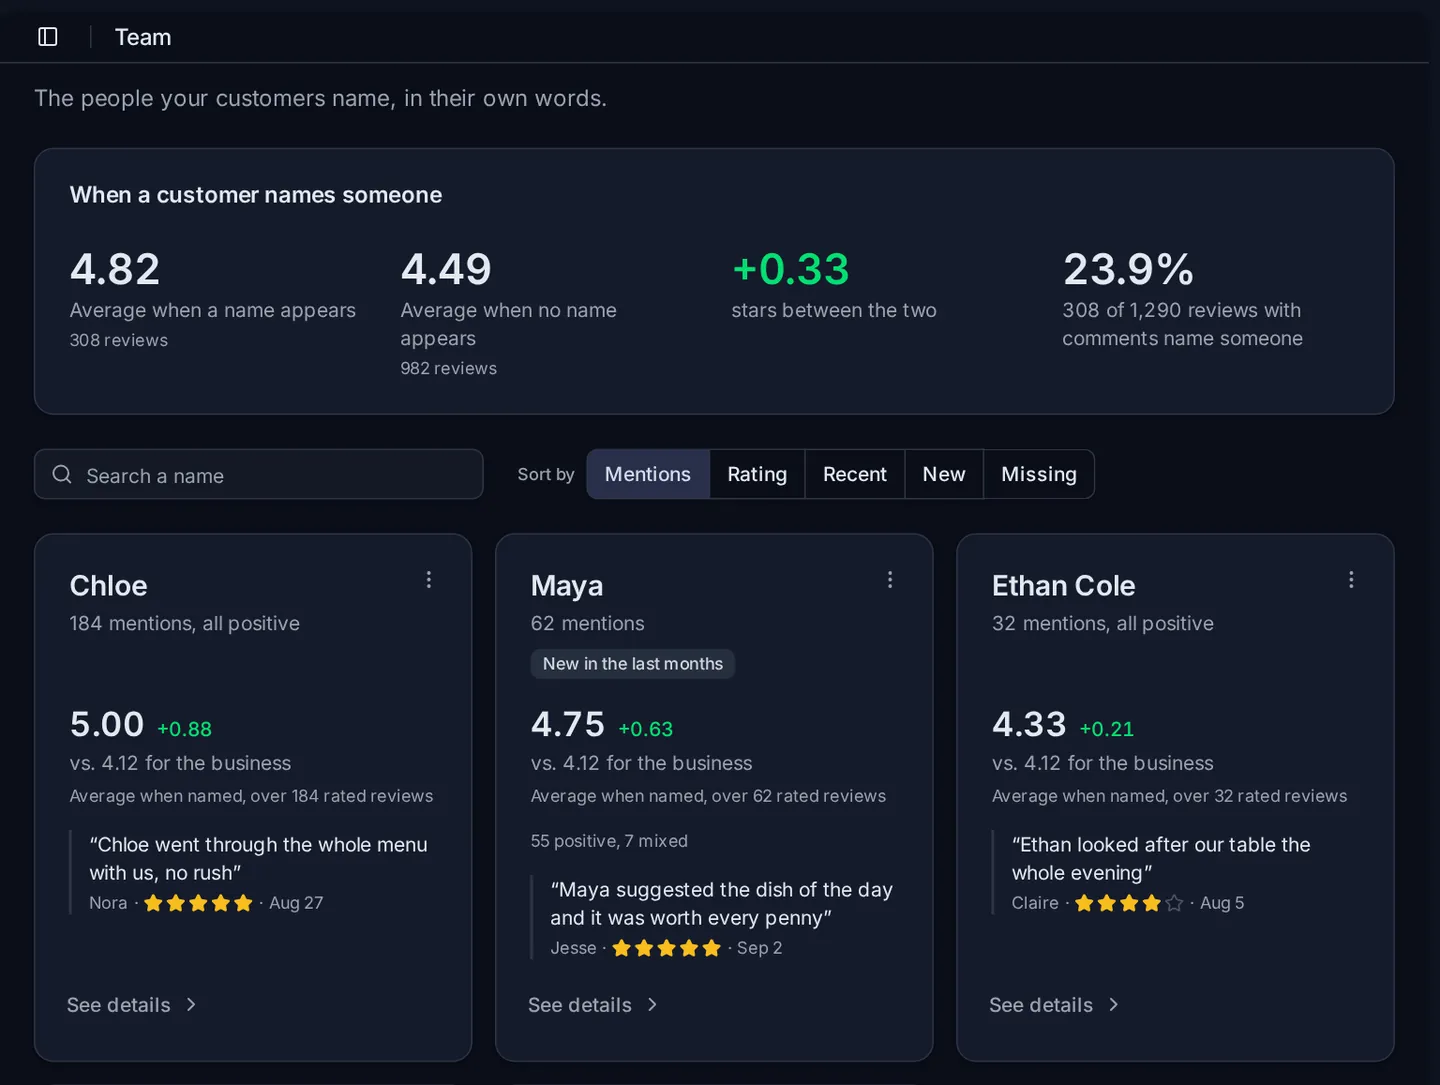Screen dimensions: 1440x1085
Task: Click Ethan's 4.33 rating
Action: coord(1029,724)
